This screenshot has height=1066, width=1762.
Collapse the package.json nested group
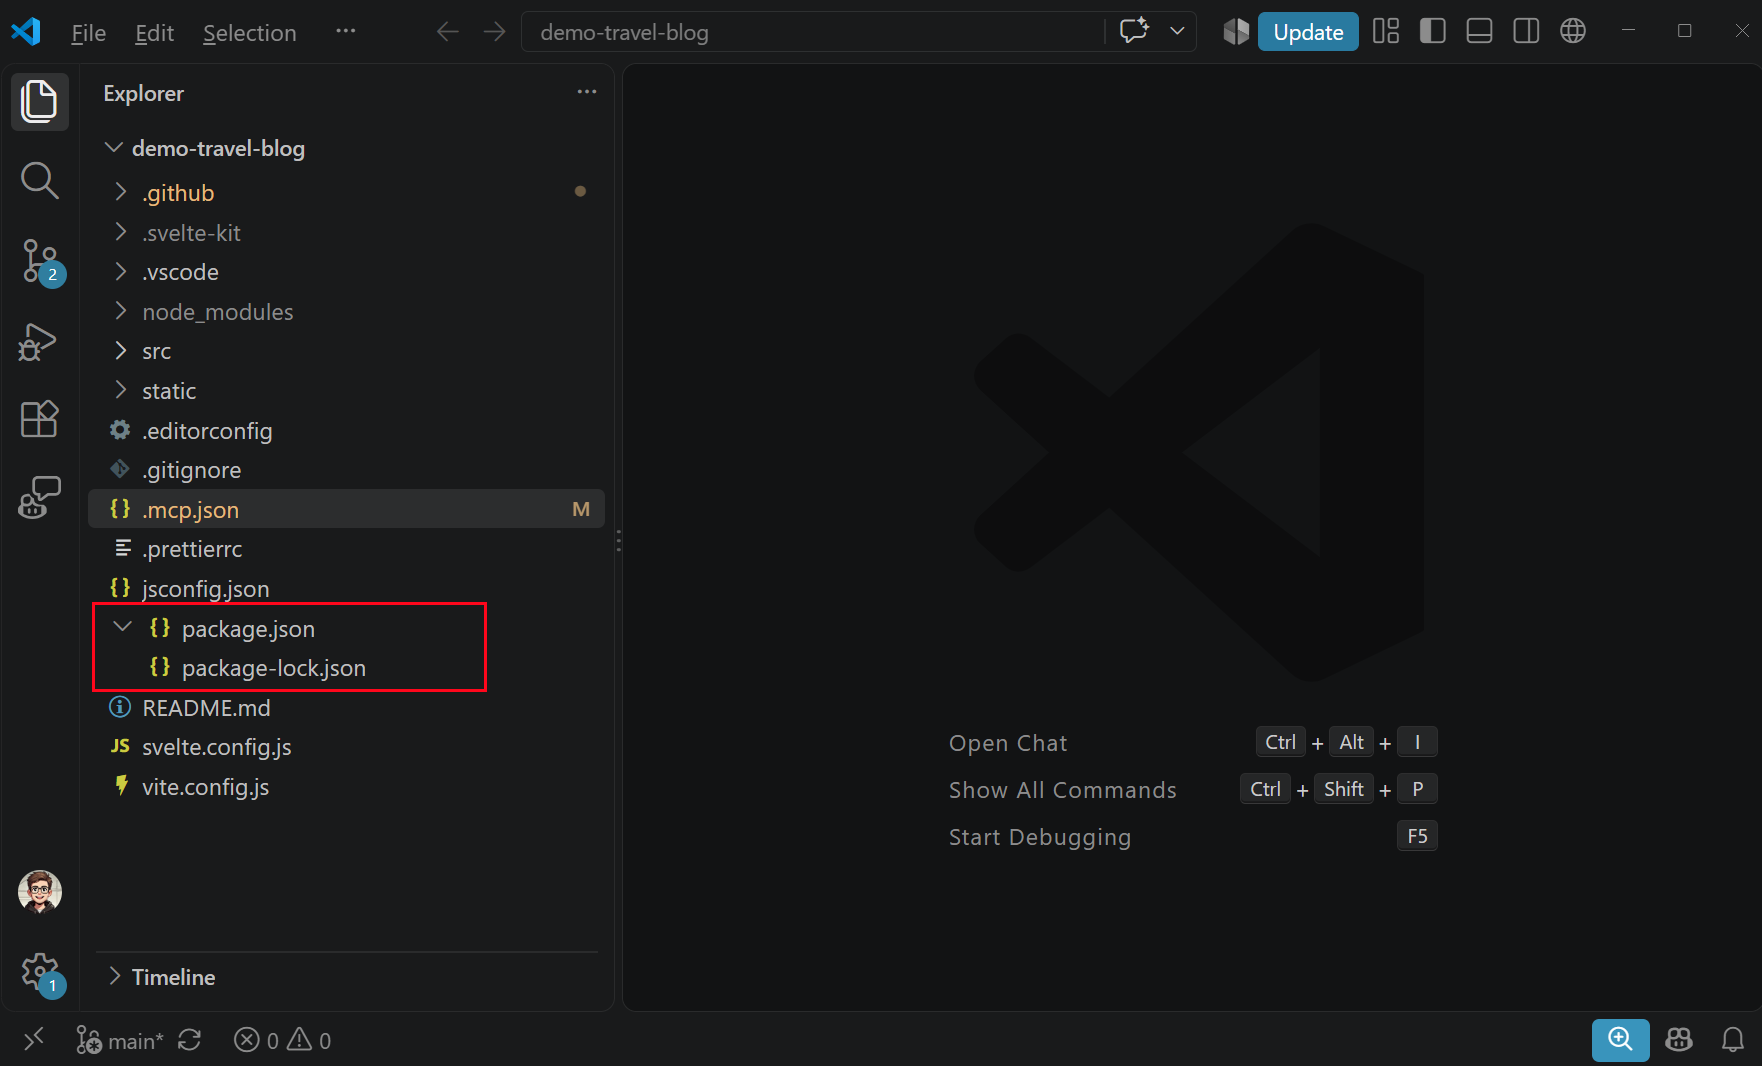tap(123, 628)
